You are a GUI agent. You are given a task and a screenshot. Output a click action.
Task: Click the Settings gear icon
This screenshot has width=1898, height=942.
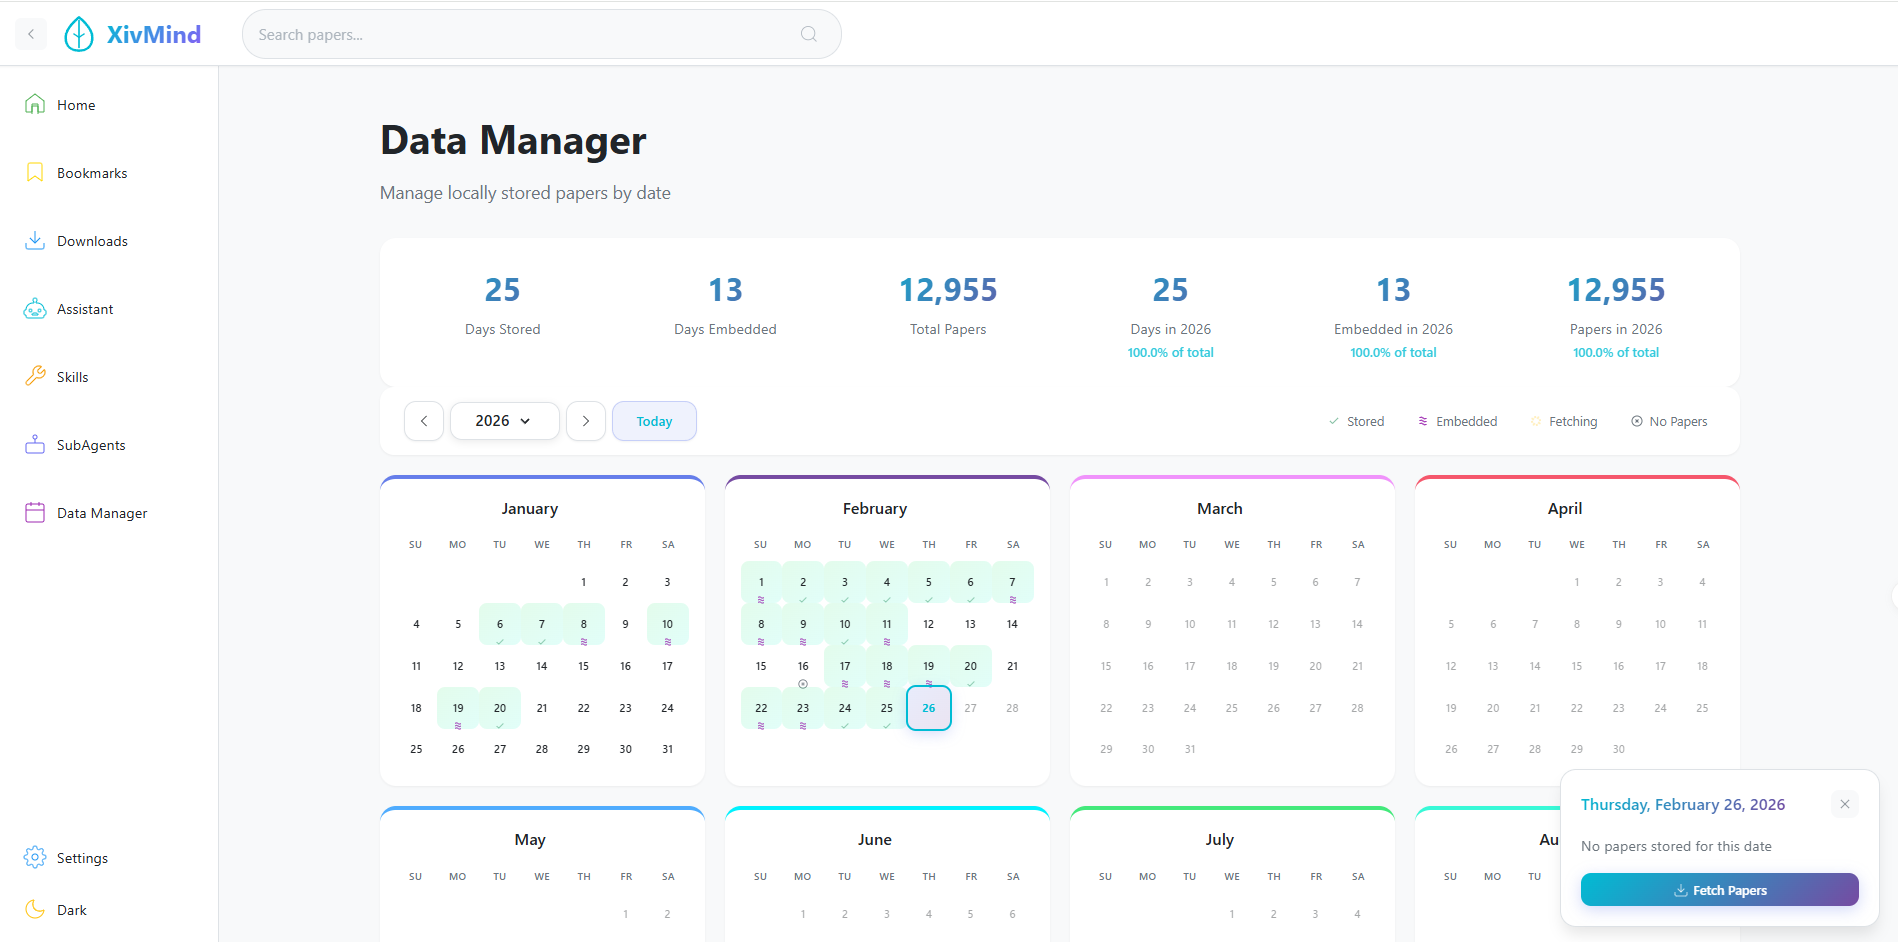pyautogui.click(x=35, y=857)
